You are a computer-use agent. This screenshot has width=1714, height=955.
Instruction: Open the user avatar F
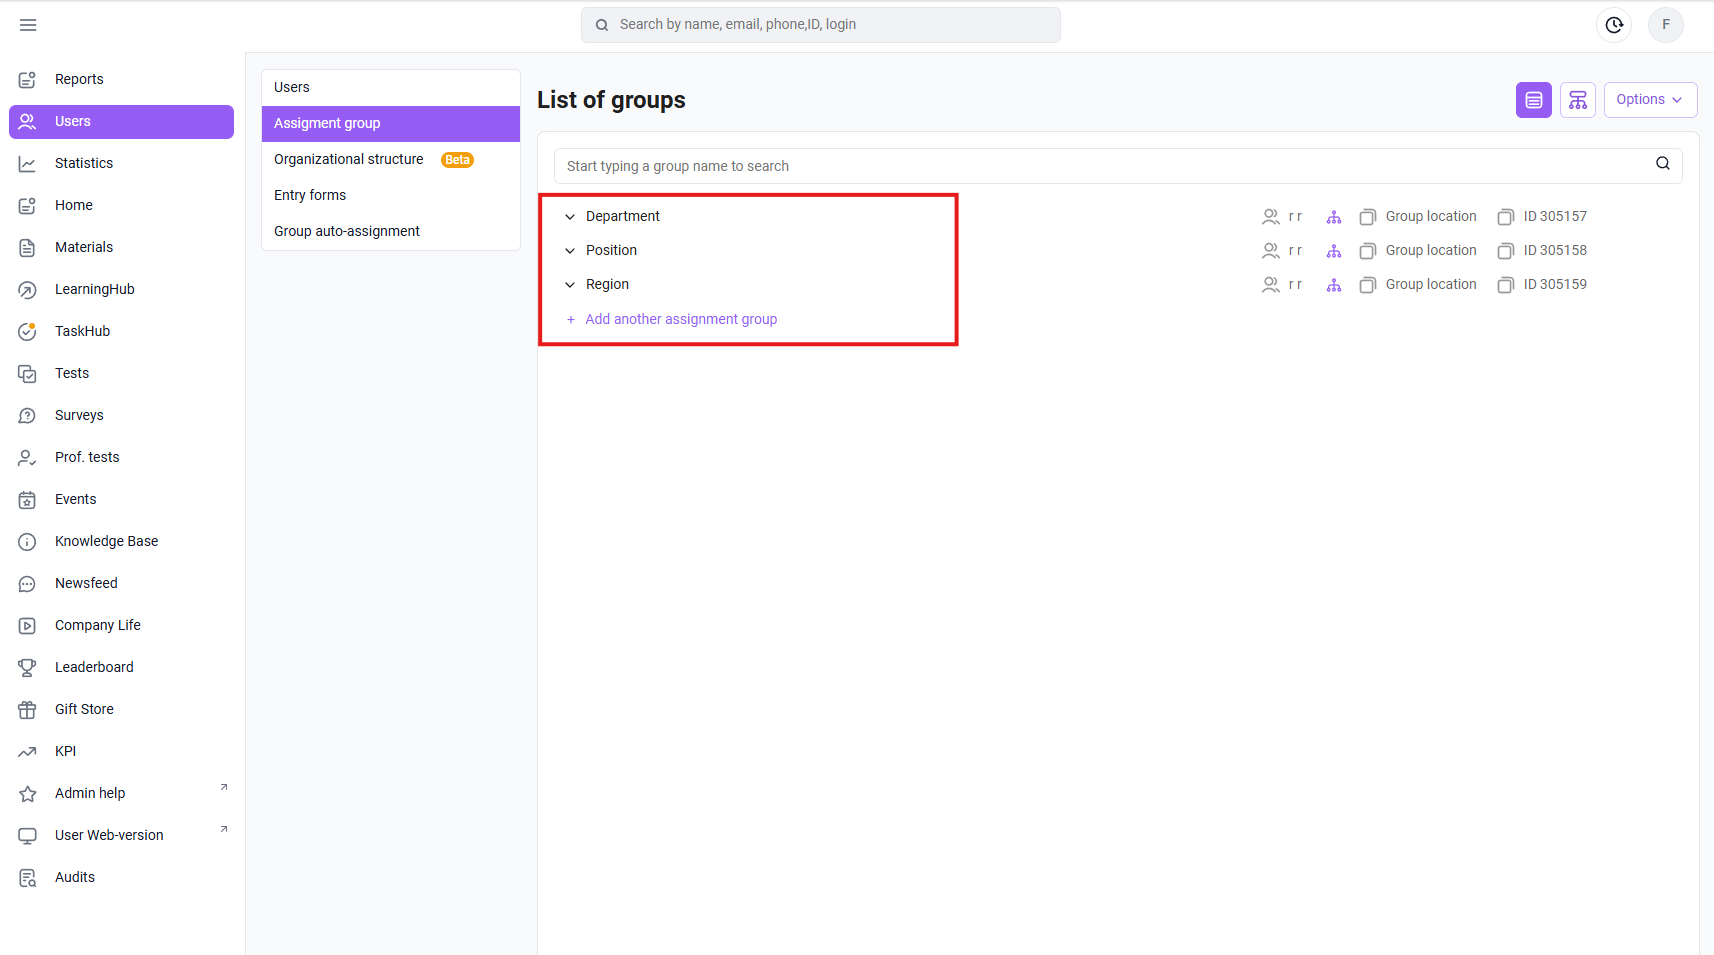pos(1666,25)
